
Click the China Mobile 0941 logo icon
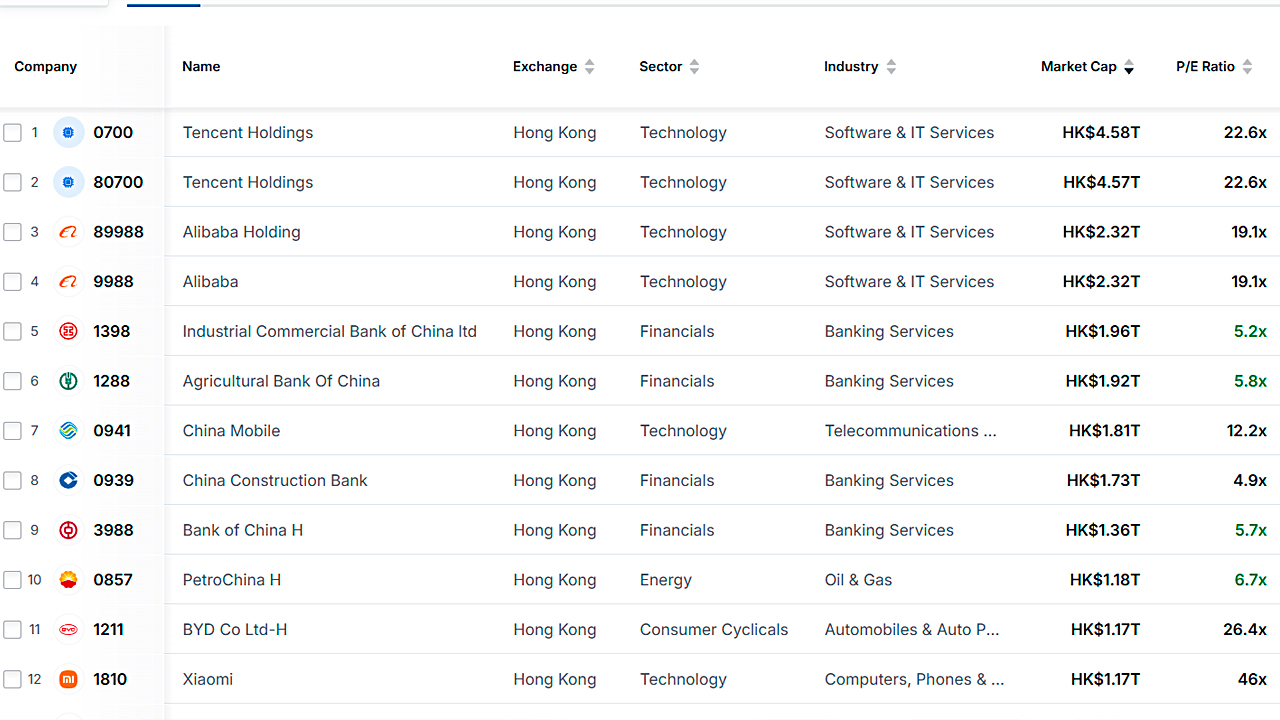coord(68,431)
